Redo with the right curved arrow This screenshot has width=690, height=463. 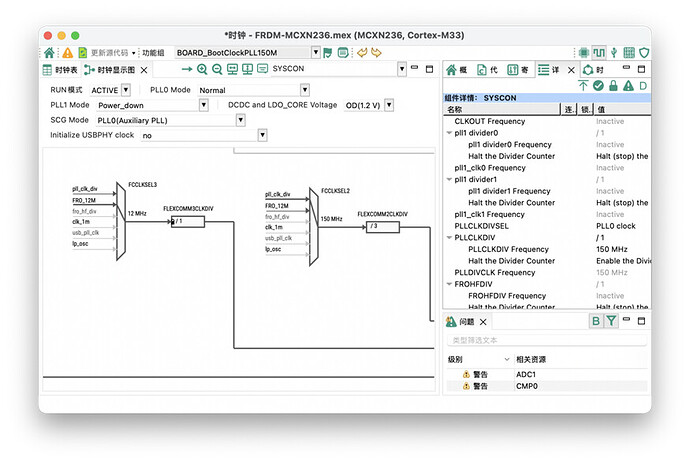click(376, 53)
